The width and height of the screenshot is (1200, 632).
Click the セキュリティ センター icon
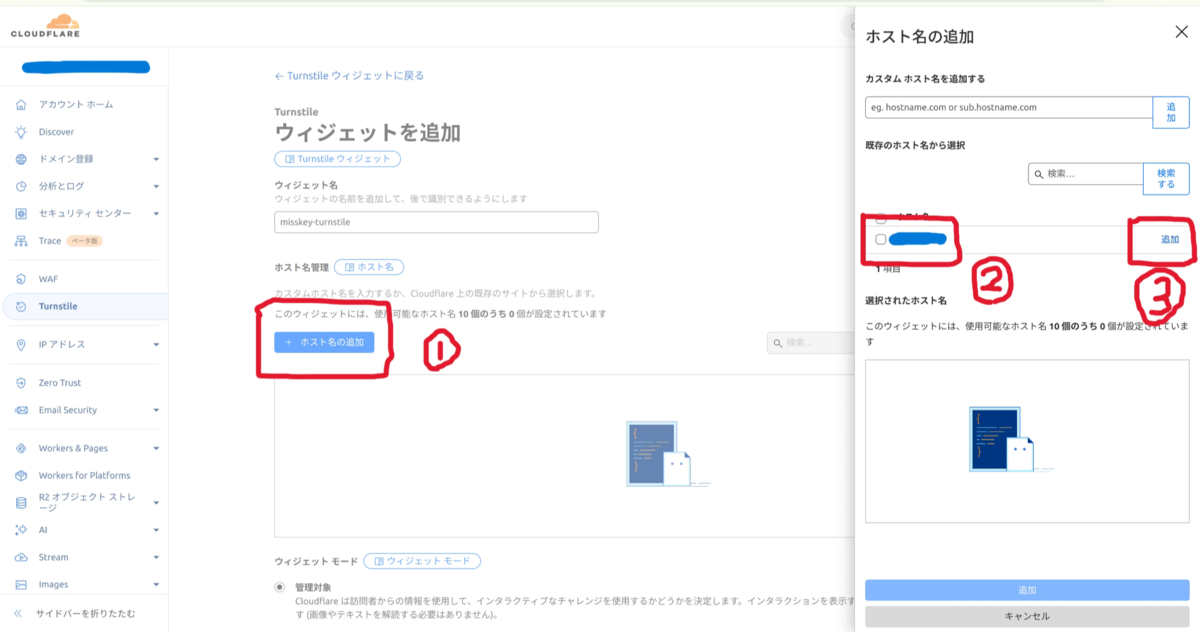tap(21, 214)
